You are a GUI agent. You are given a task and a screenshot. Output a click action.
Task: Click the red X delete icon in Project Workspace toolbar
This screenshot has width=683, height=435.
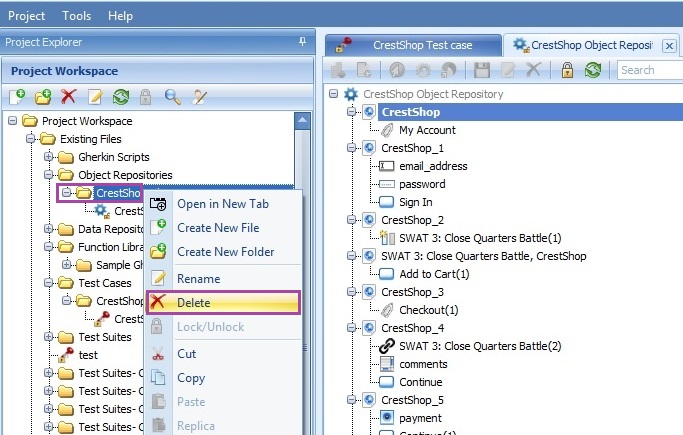coord(68,96)
